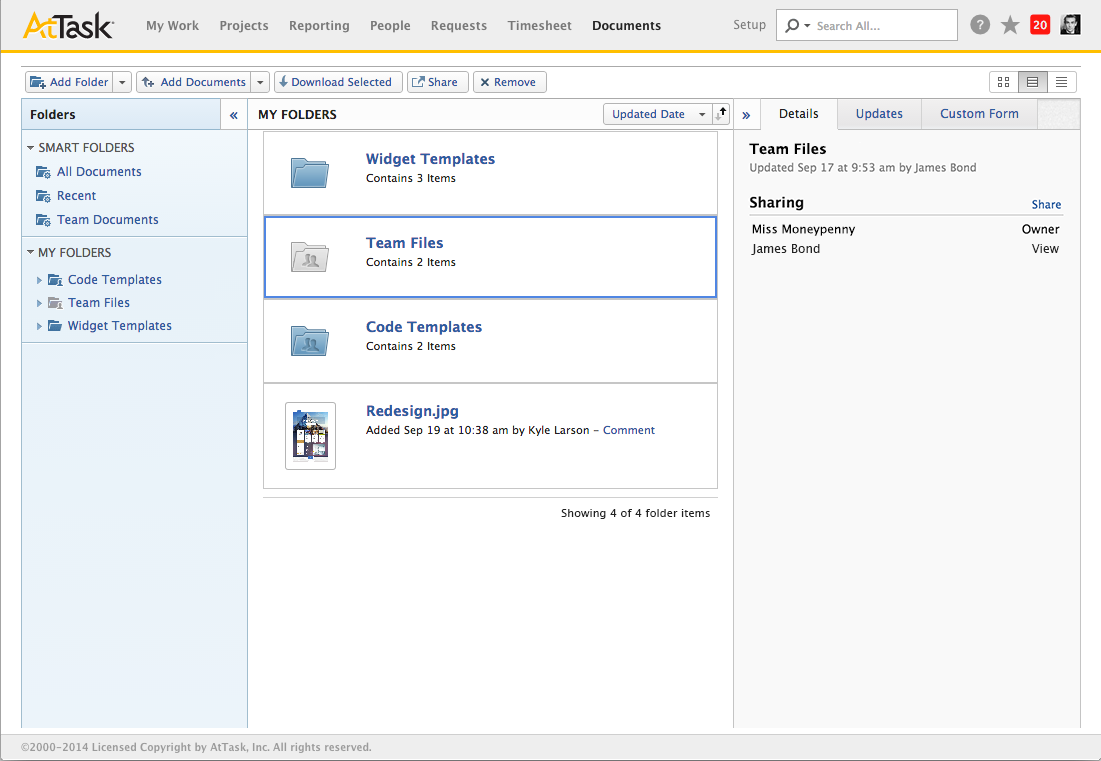Click the AtTask logo
This screenshot has height=761, width=1101.
click(x=68, y=25)
